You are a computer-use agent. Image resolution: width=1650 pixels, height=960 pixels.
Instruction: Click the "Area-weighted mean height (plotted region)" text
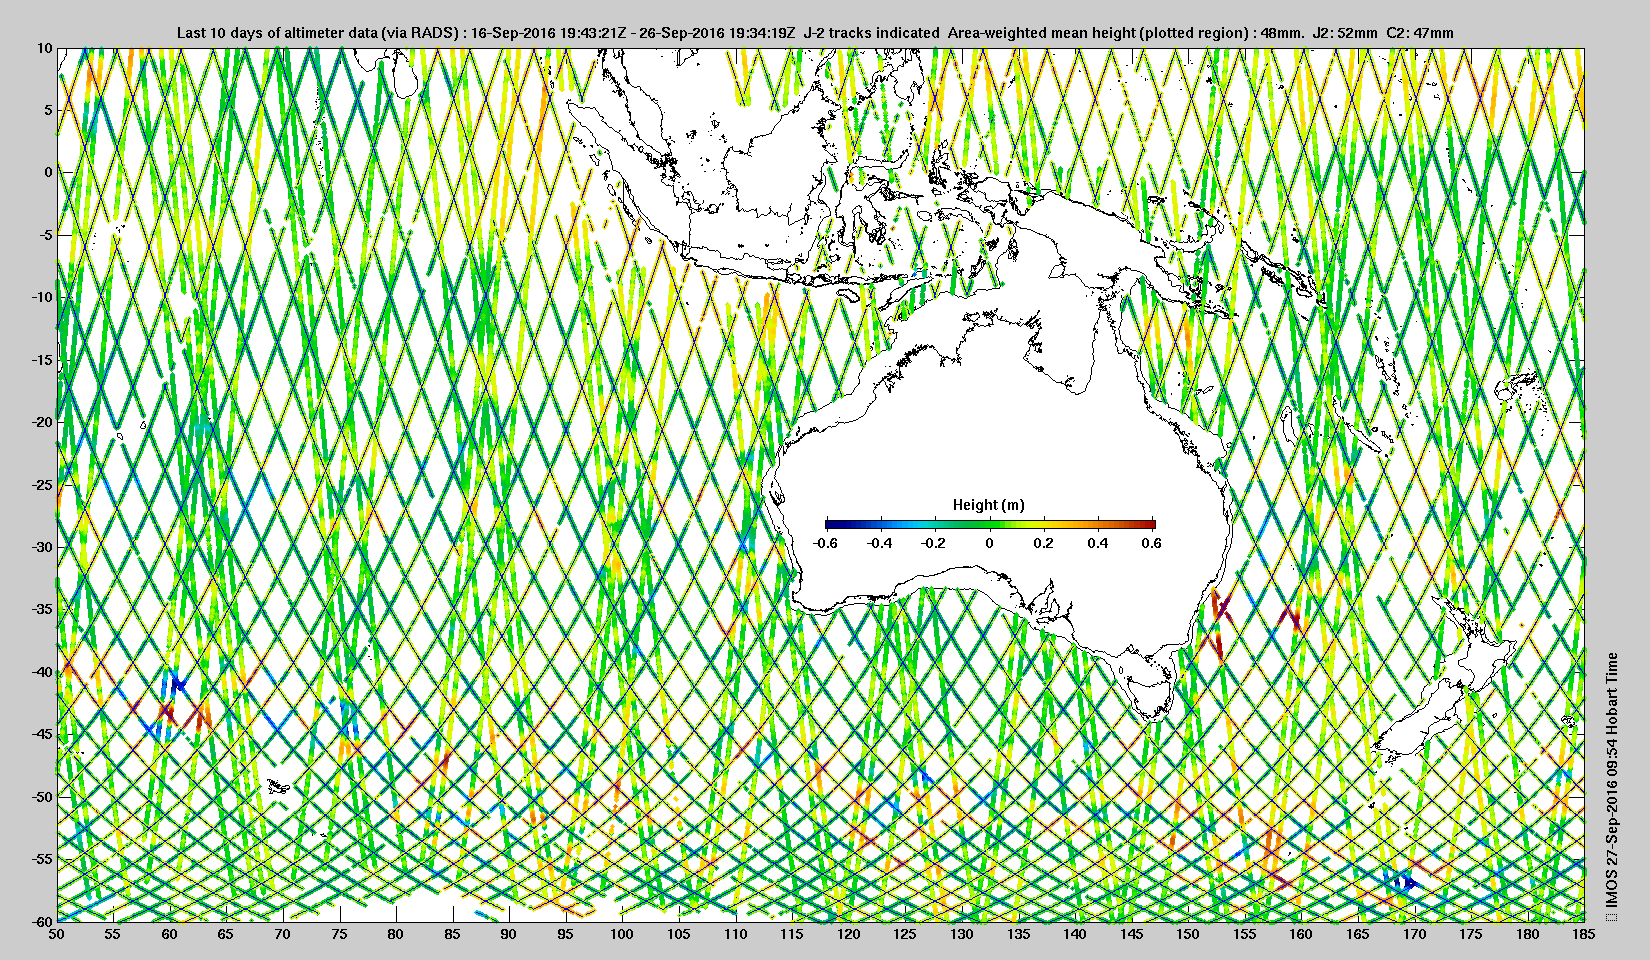click(1098, 33)
